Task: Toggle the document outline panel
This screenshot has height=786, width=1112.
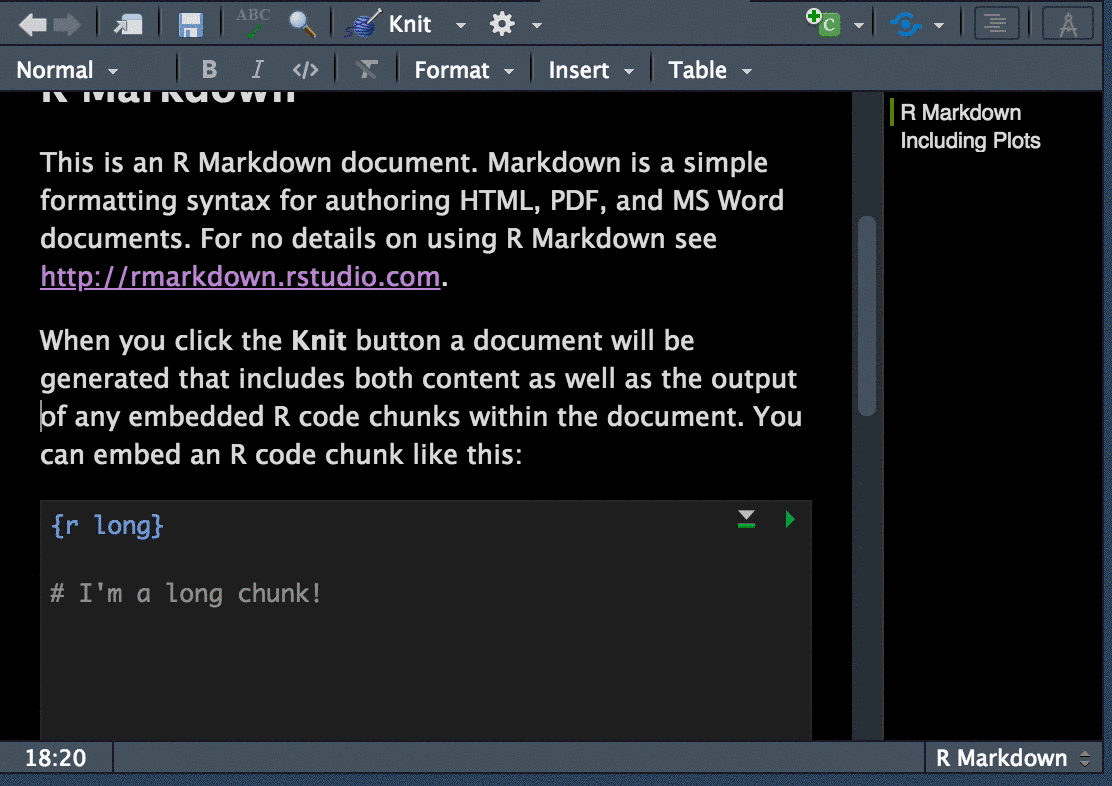Action: (x=996, y=22)
